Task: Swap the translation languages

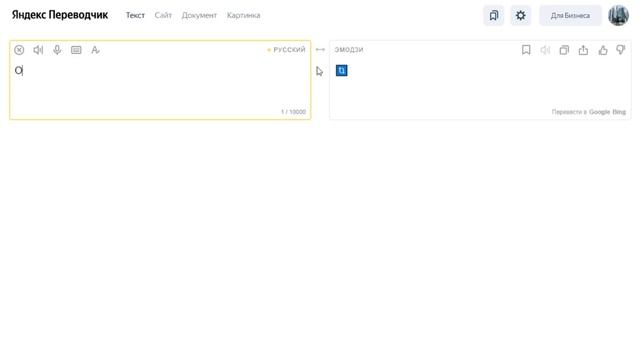Action: 320,50
